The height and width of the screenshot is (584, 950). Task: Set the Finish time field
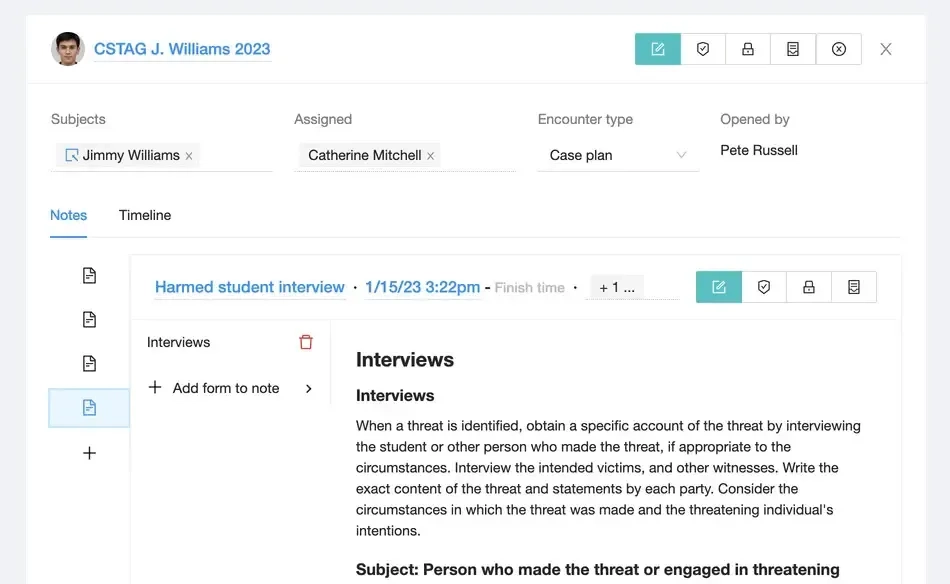click(x=529, y=288)
